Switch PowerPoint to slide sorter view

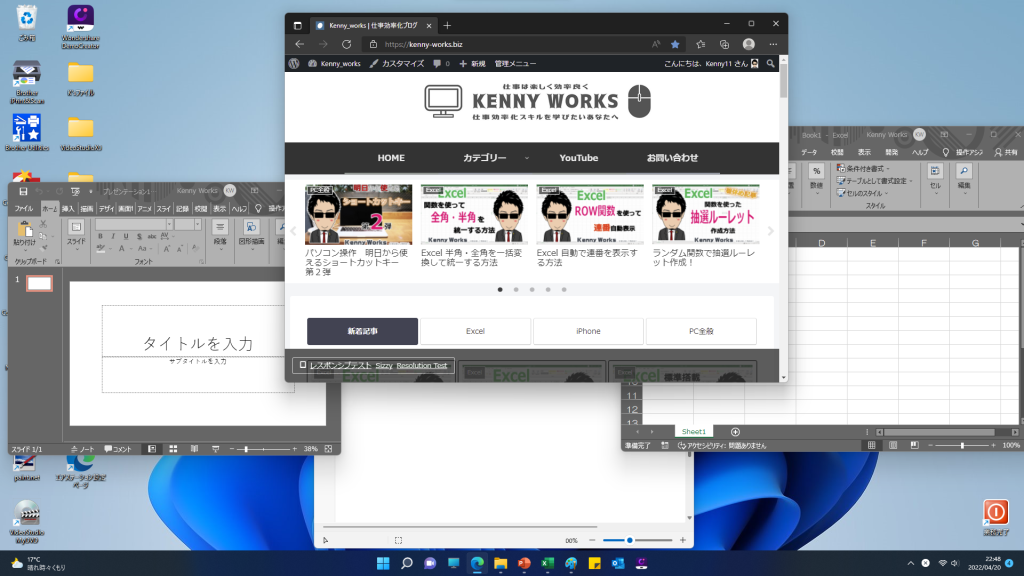[x=173, y=449]
